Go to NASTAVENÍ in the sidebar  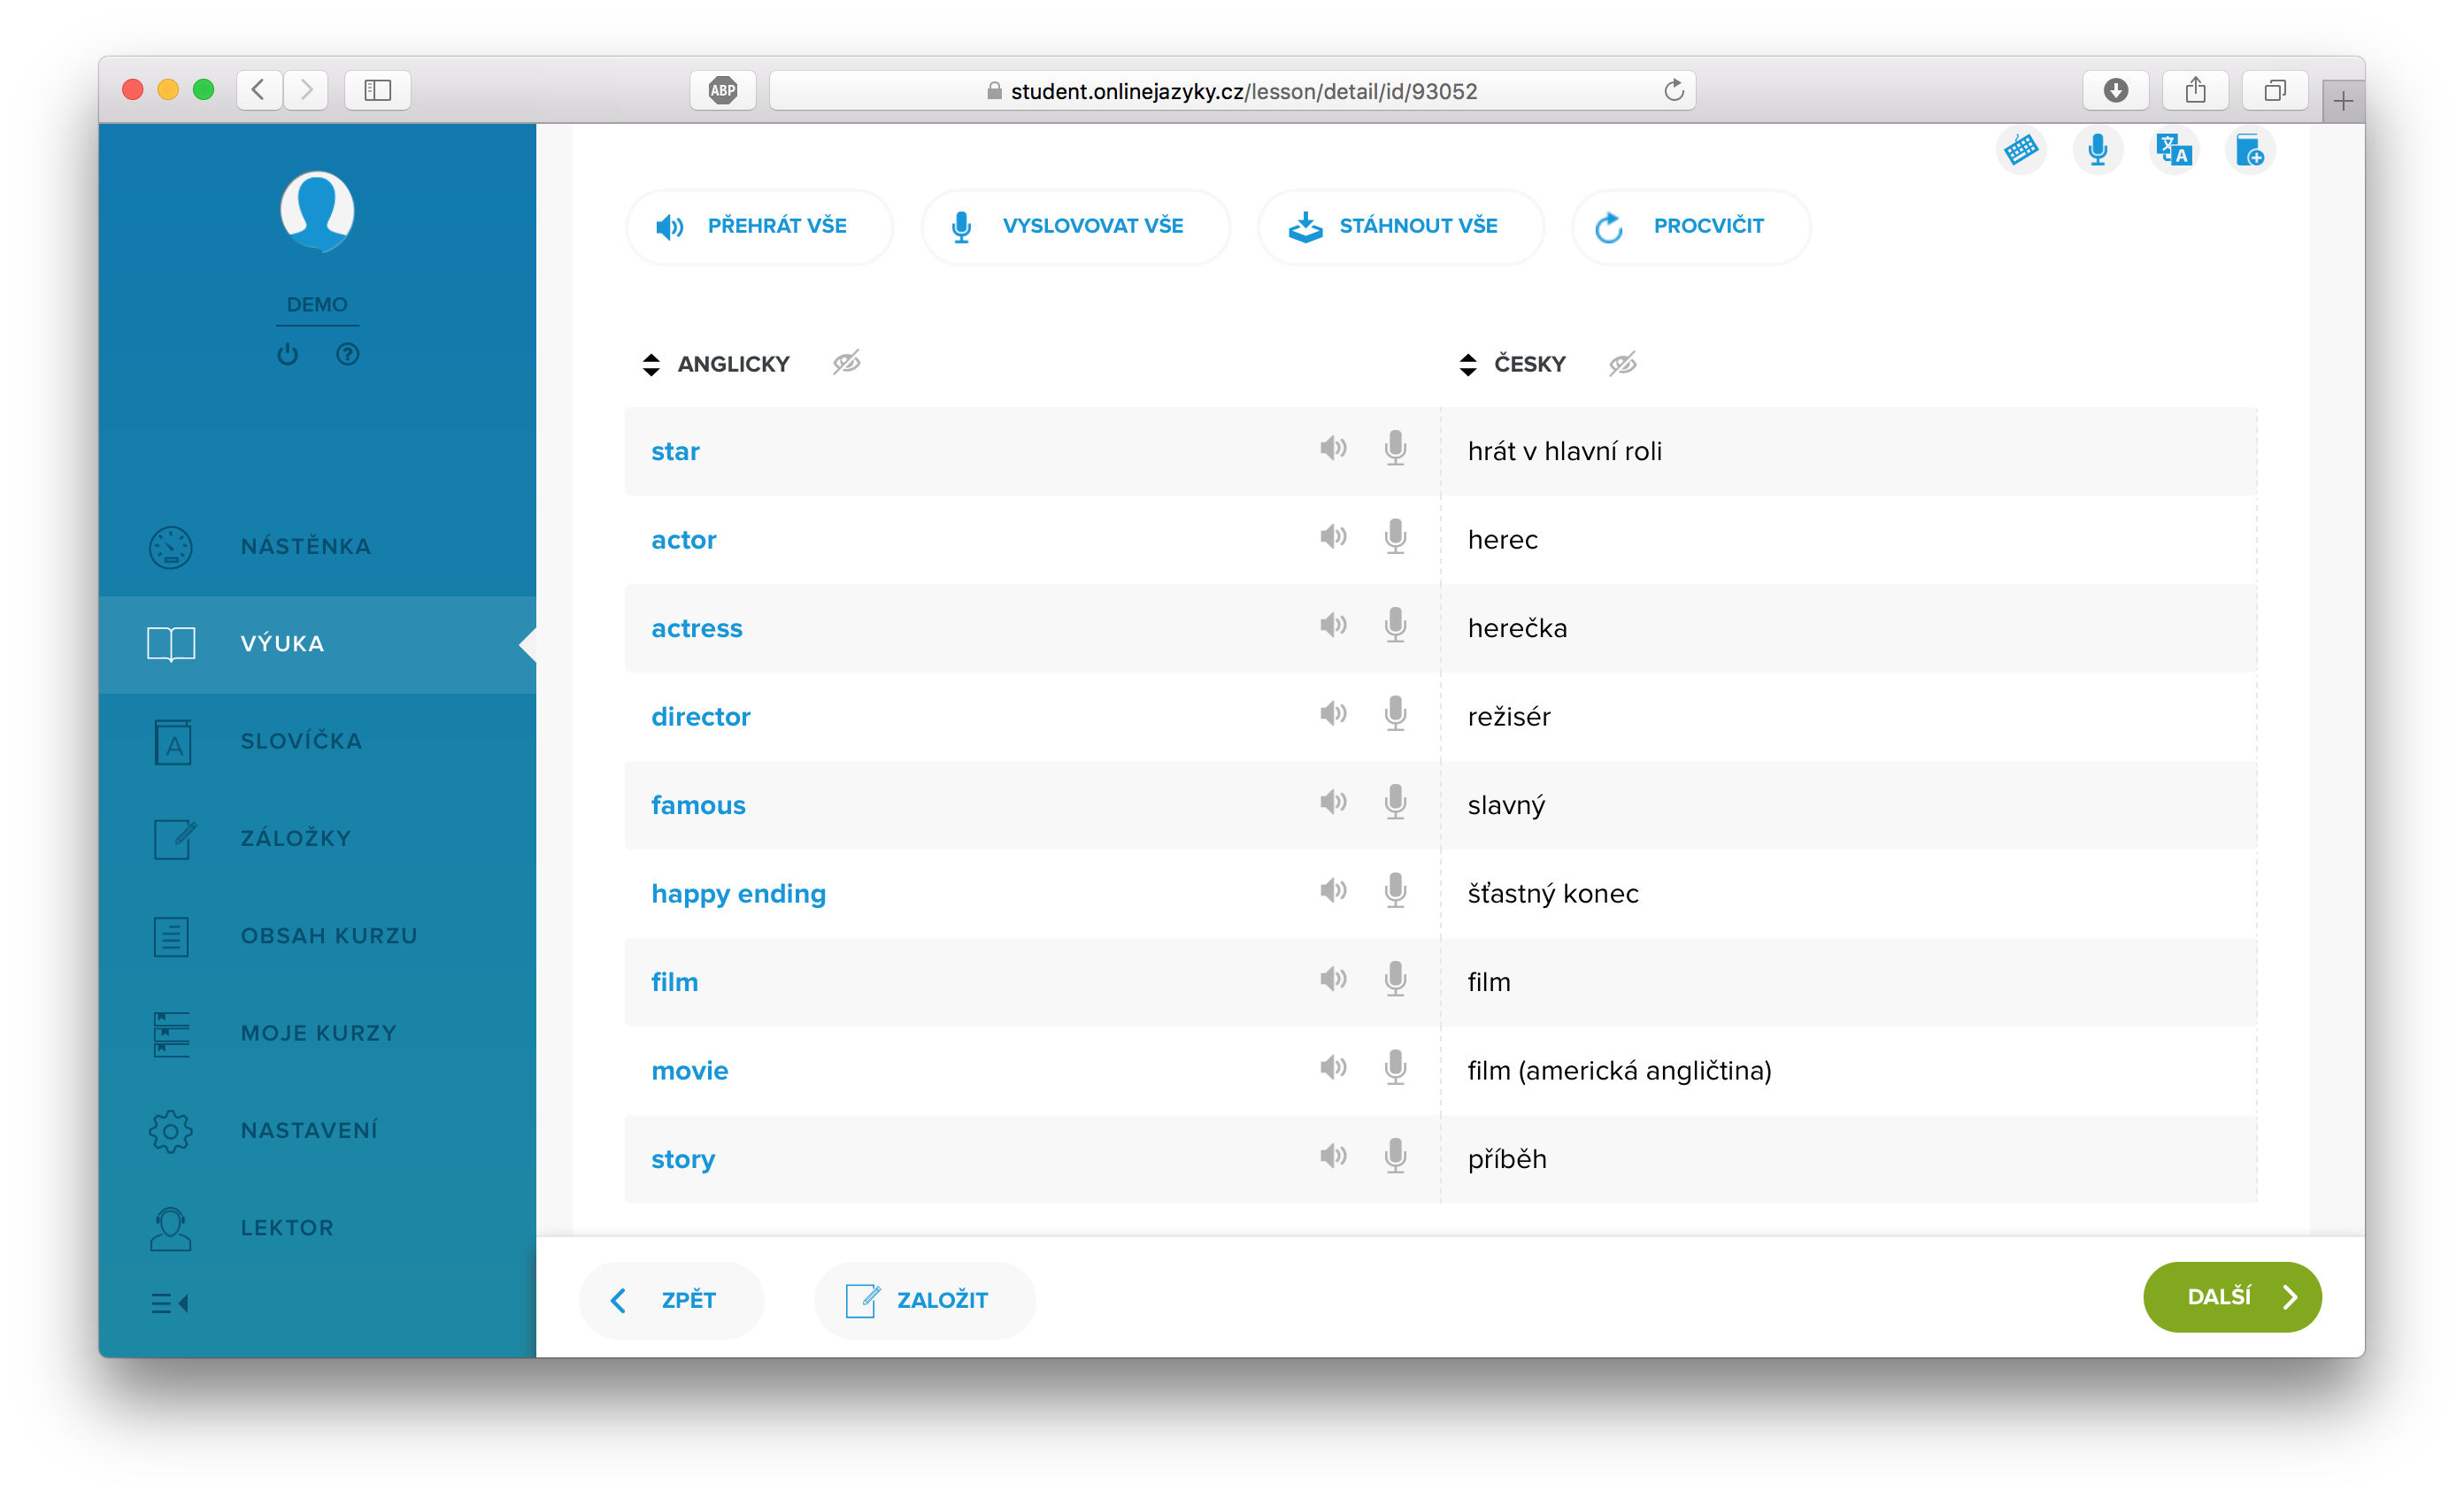pos(308,1130)
